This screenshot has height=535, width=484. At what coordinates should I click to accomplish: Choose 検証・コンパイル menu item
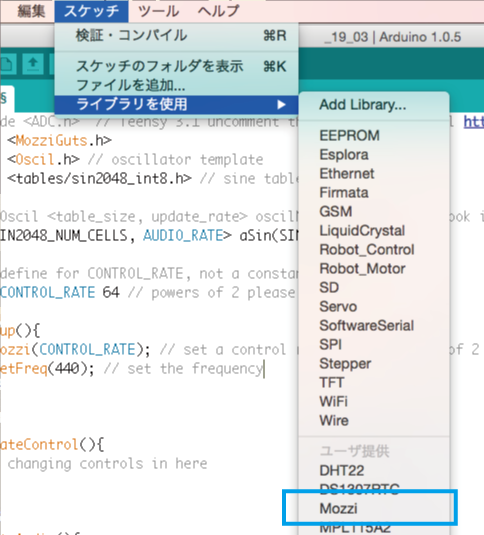click(x=176, y=35)
